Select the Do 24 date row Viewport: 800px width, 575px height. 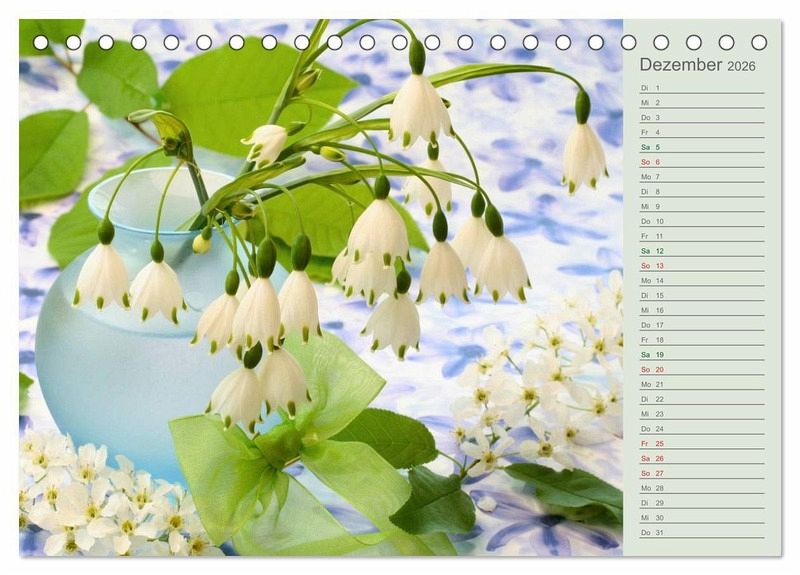point(700,429)
